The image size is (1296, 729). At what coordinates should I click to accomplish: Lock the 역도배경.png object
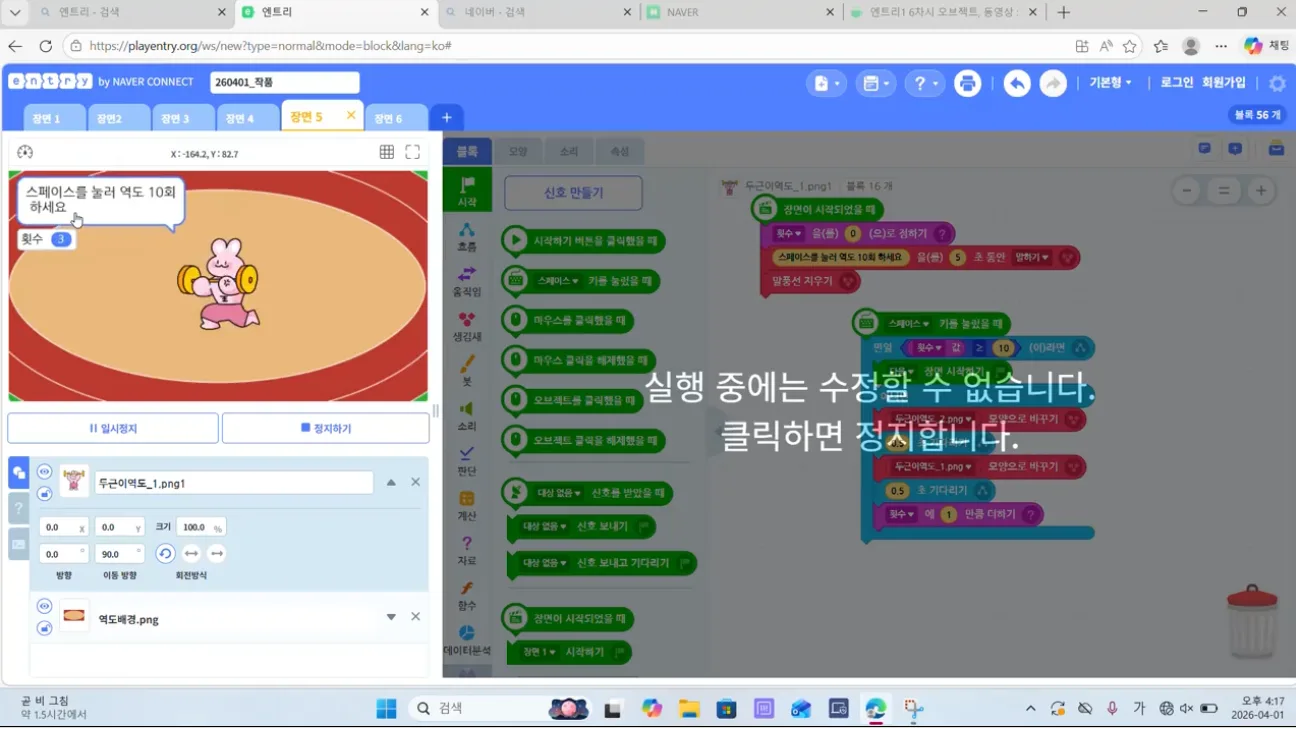(44, 628)
